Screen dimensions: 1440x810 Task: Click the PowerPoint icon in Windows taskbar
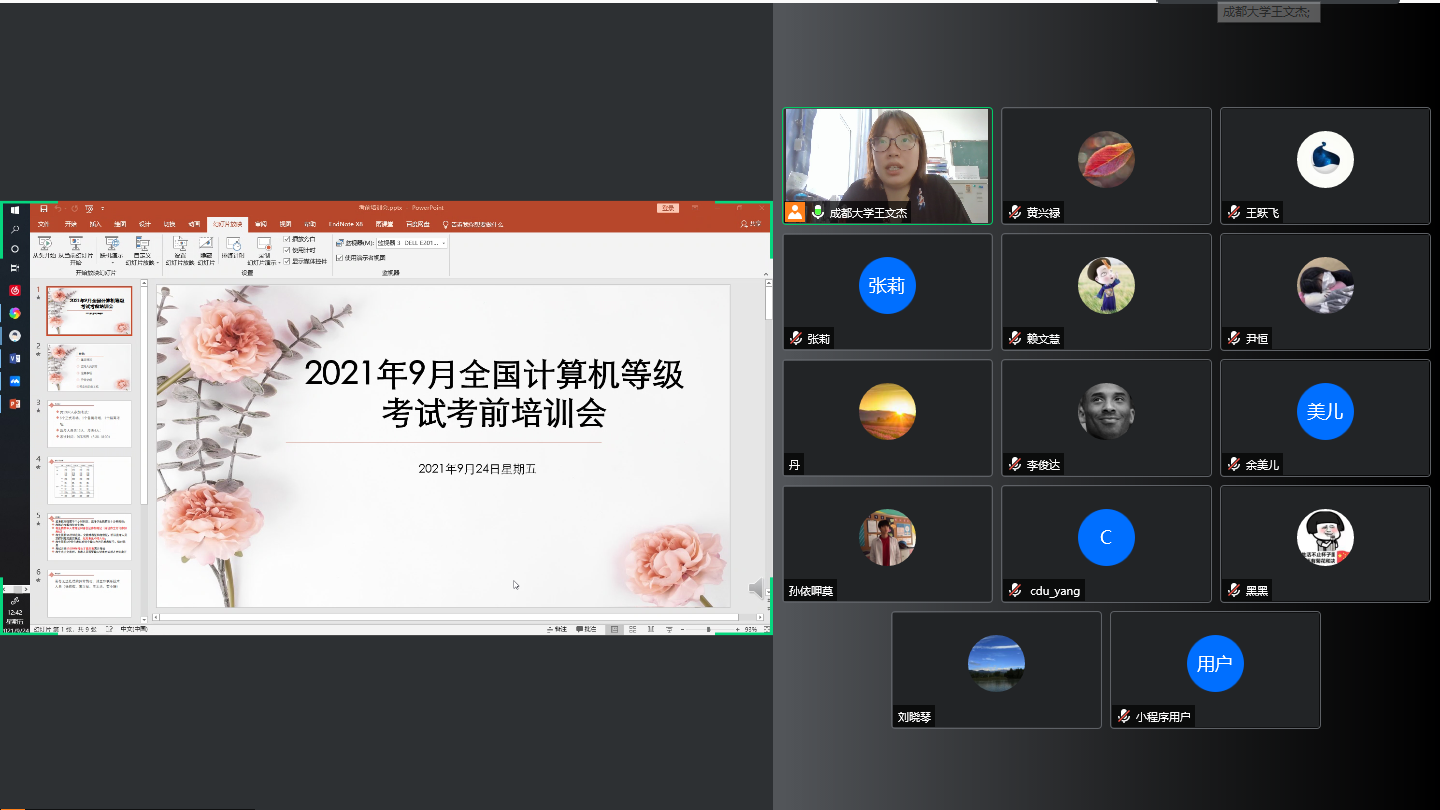(x=14, y=404)
